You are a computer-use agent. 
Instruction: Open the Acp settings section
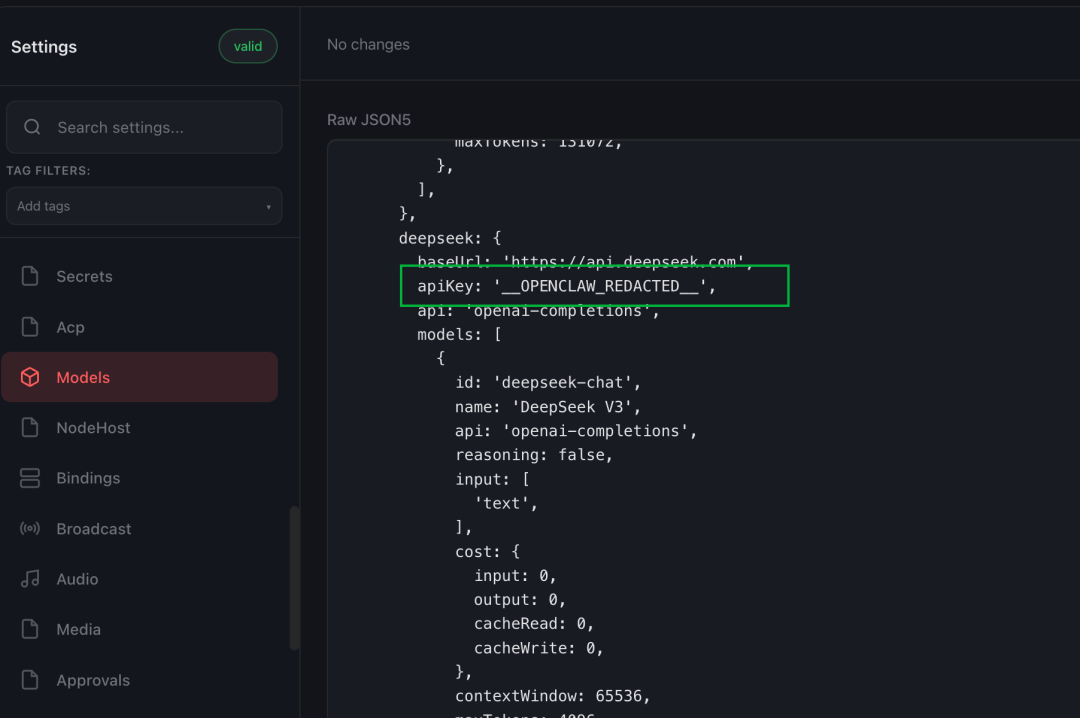point(140,327)
